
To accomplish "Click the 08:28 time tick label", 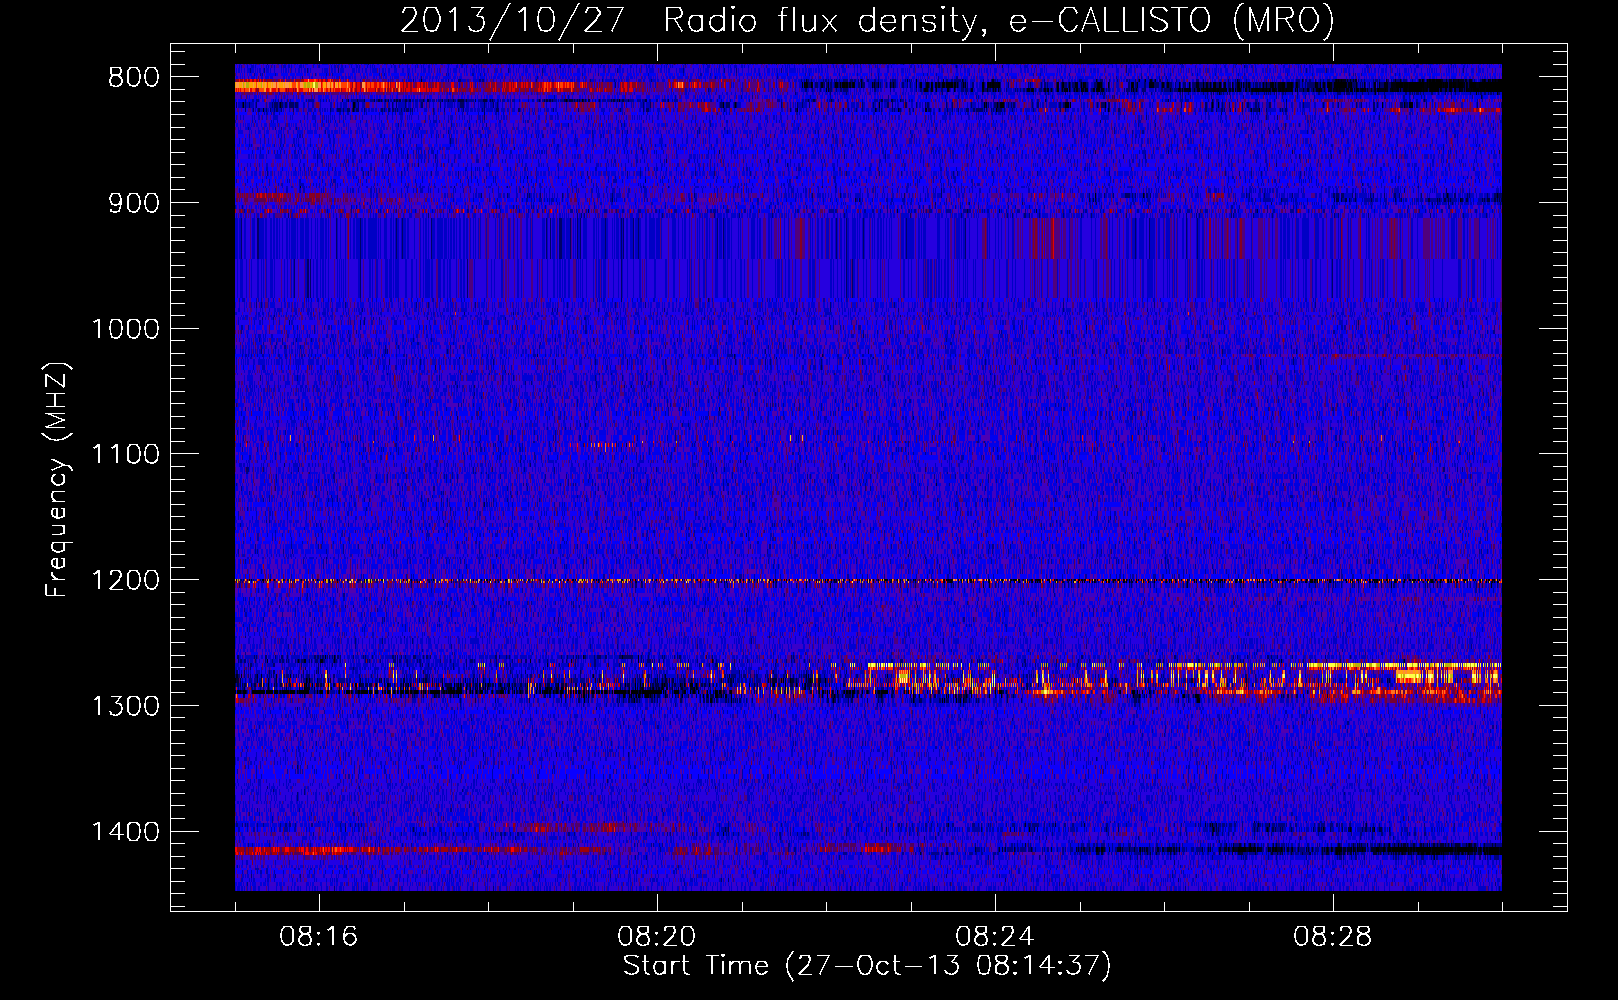I will pyautogui.click(x=1333, y=937).
